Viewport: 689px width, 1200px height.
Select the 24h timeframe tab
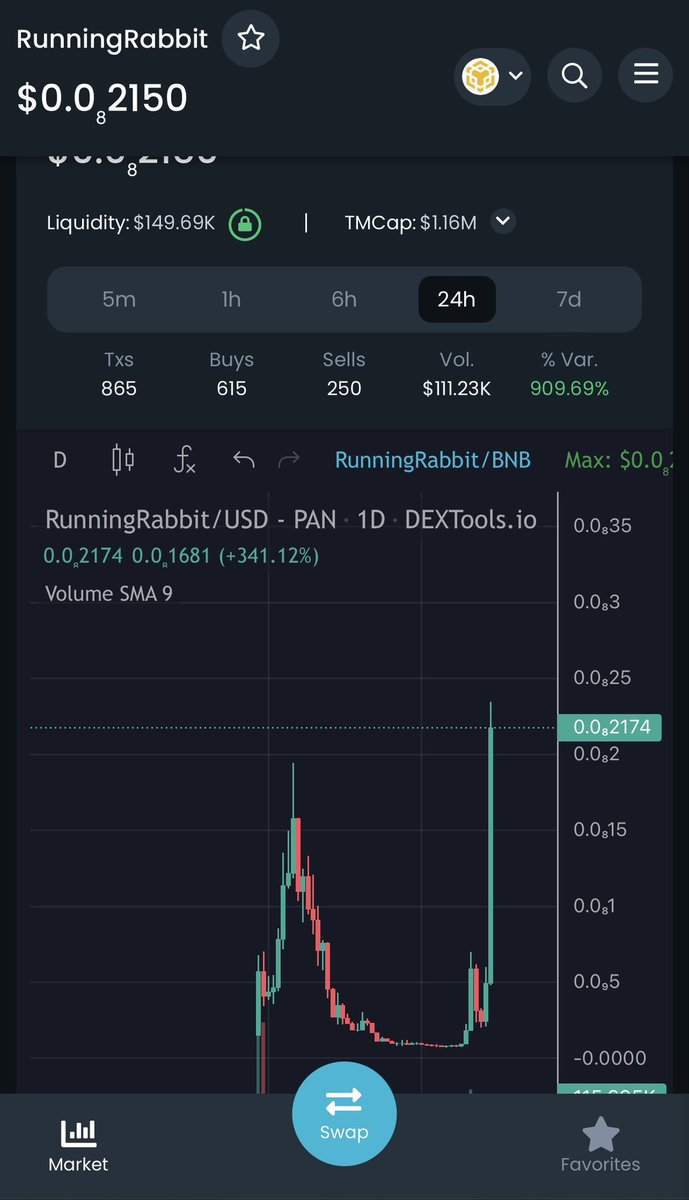(x=456, y=299)
